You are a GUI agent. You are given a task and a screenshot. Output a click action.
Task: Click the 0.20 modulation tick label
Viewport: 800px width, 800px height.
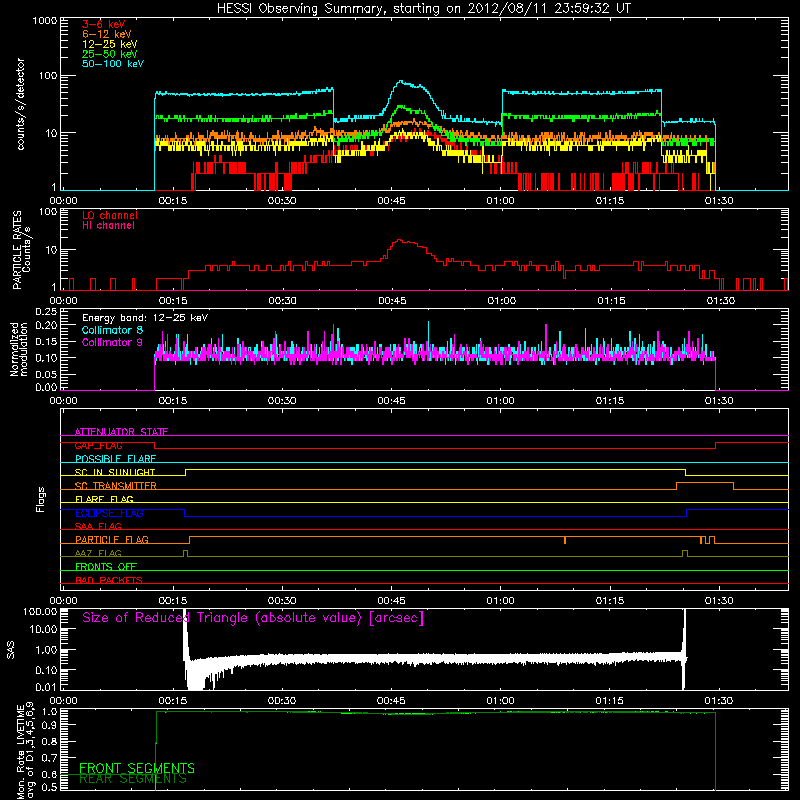pyautogui.click(x=46, y=325)
